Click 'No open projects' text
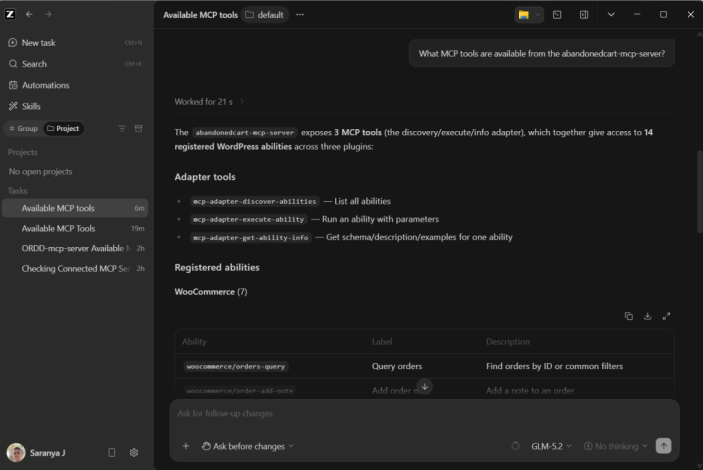 pos(40,172)
